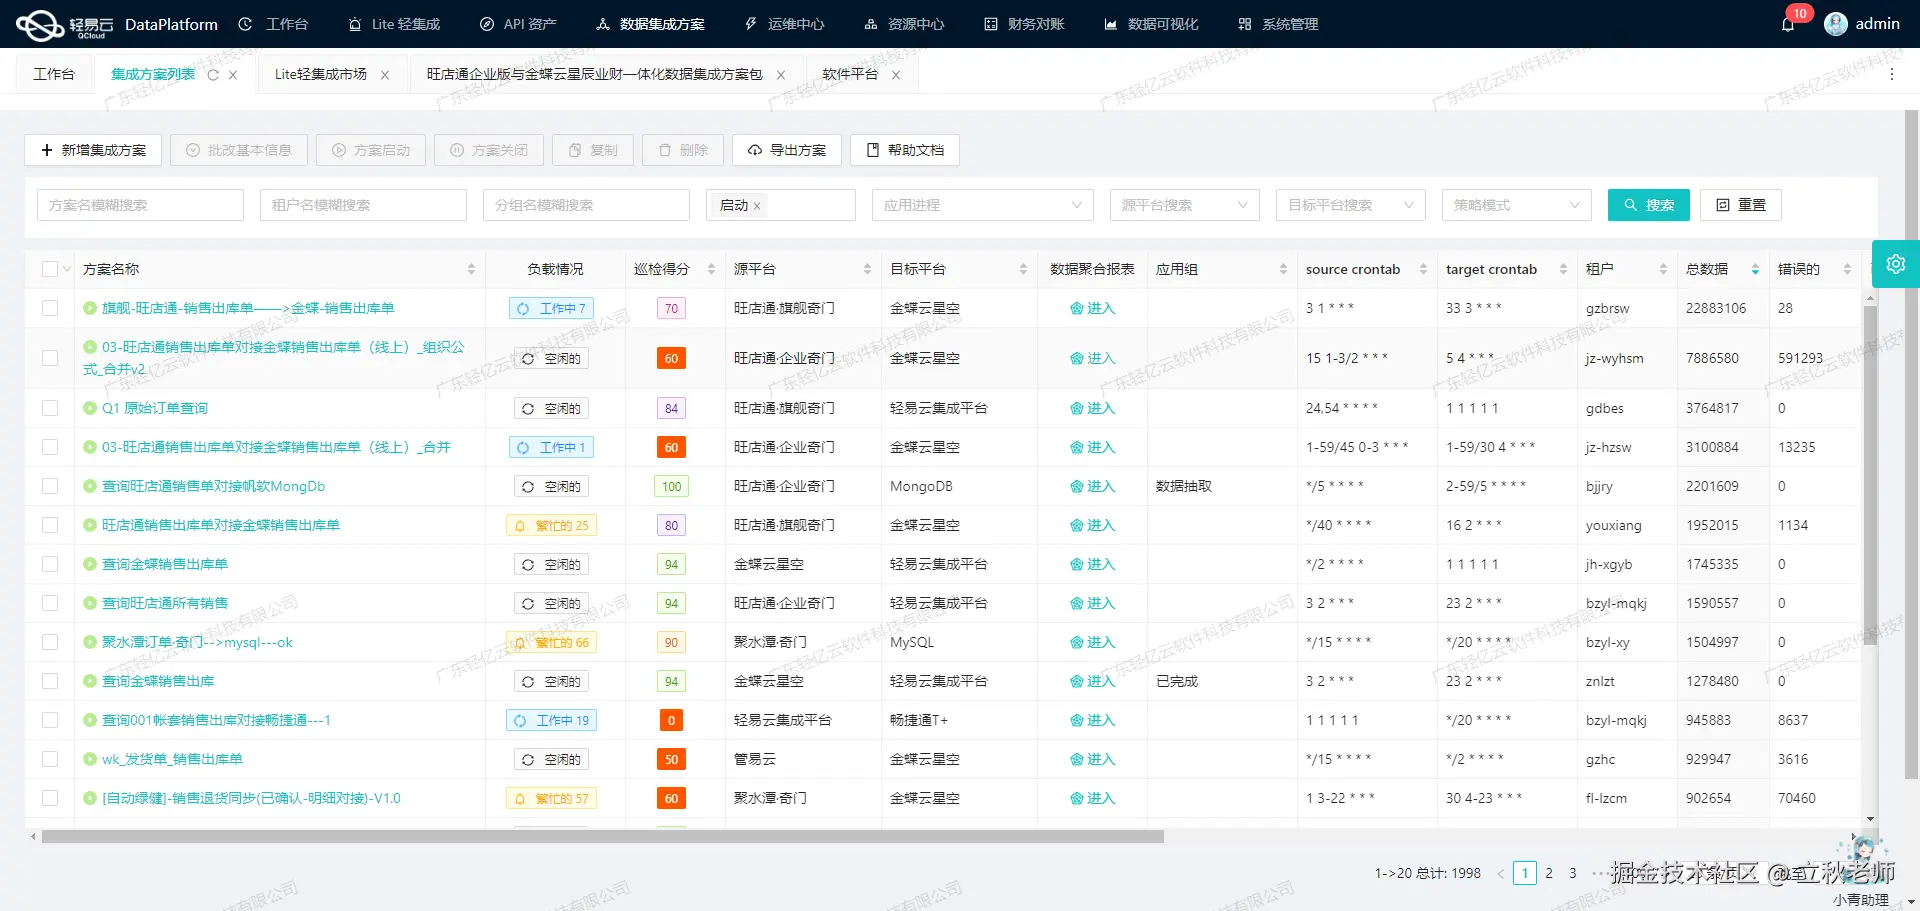This screenshot has width=1920, height=911.
Task: Switch to the 软件平台 tab
Action: point(849,74)
